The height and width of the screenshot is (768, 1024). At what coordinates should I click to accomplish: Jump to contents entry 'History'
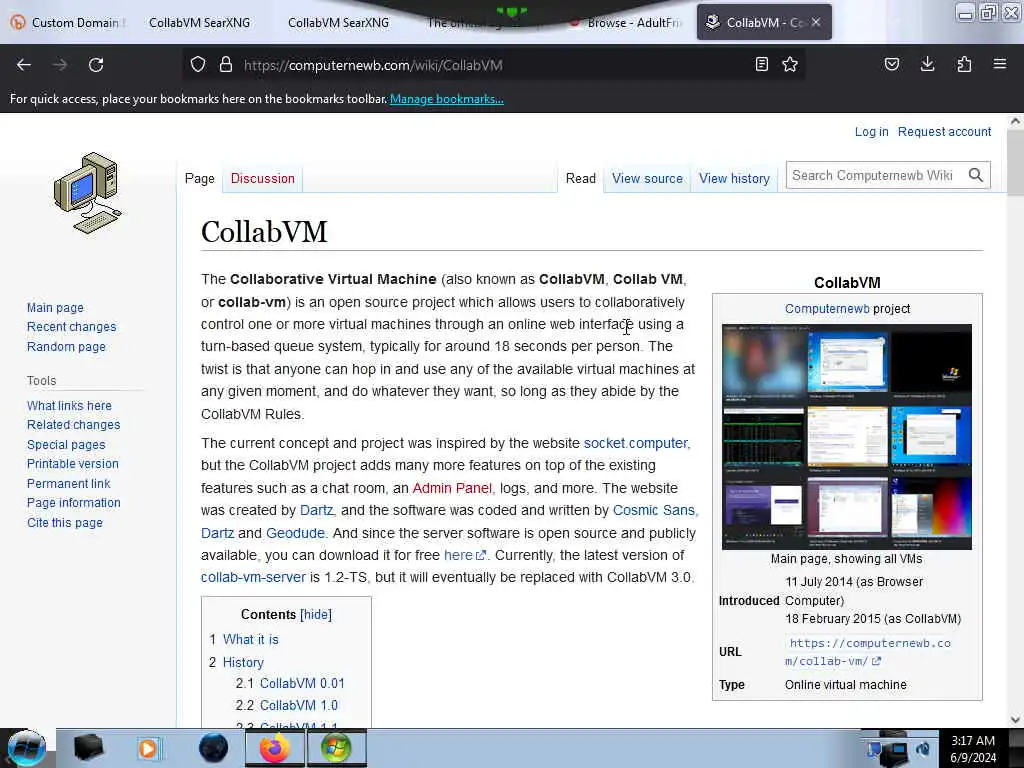[x=243, y=662]
